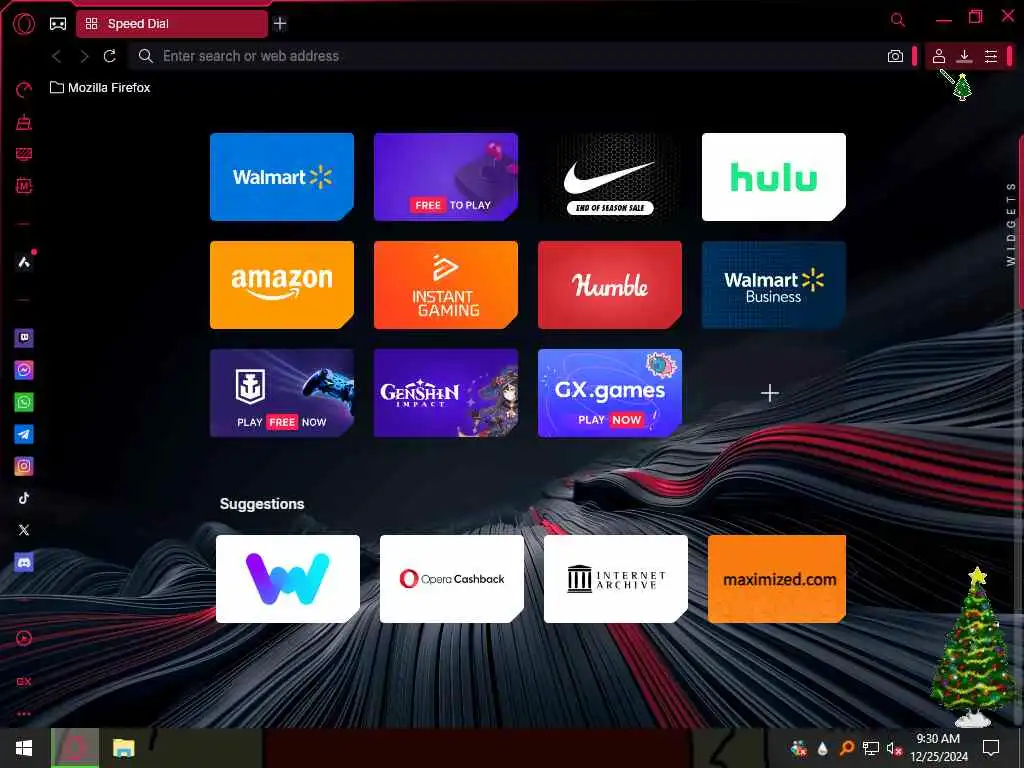Open GX Cleaner broom icon in sidebar
Screen dimensions: 1024x768
point(24,121)
